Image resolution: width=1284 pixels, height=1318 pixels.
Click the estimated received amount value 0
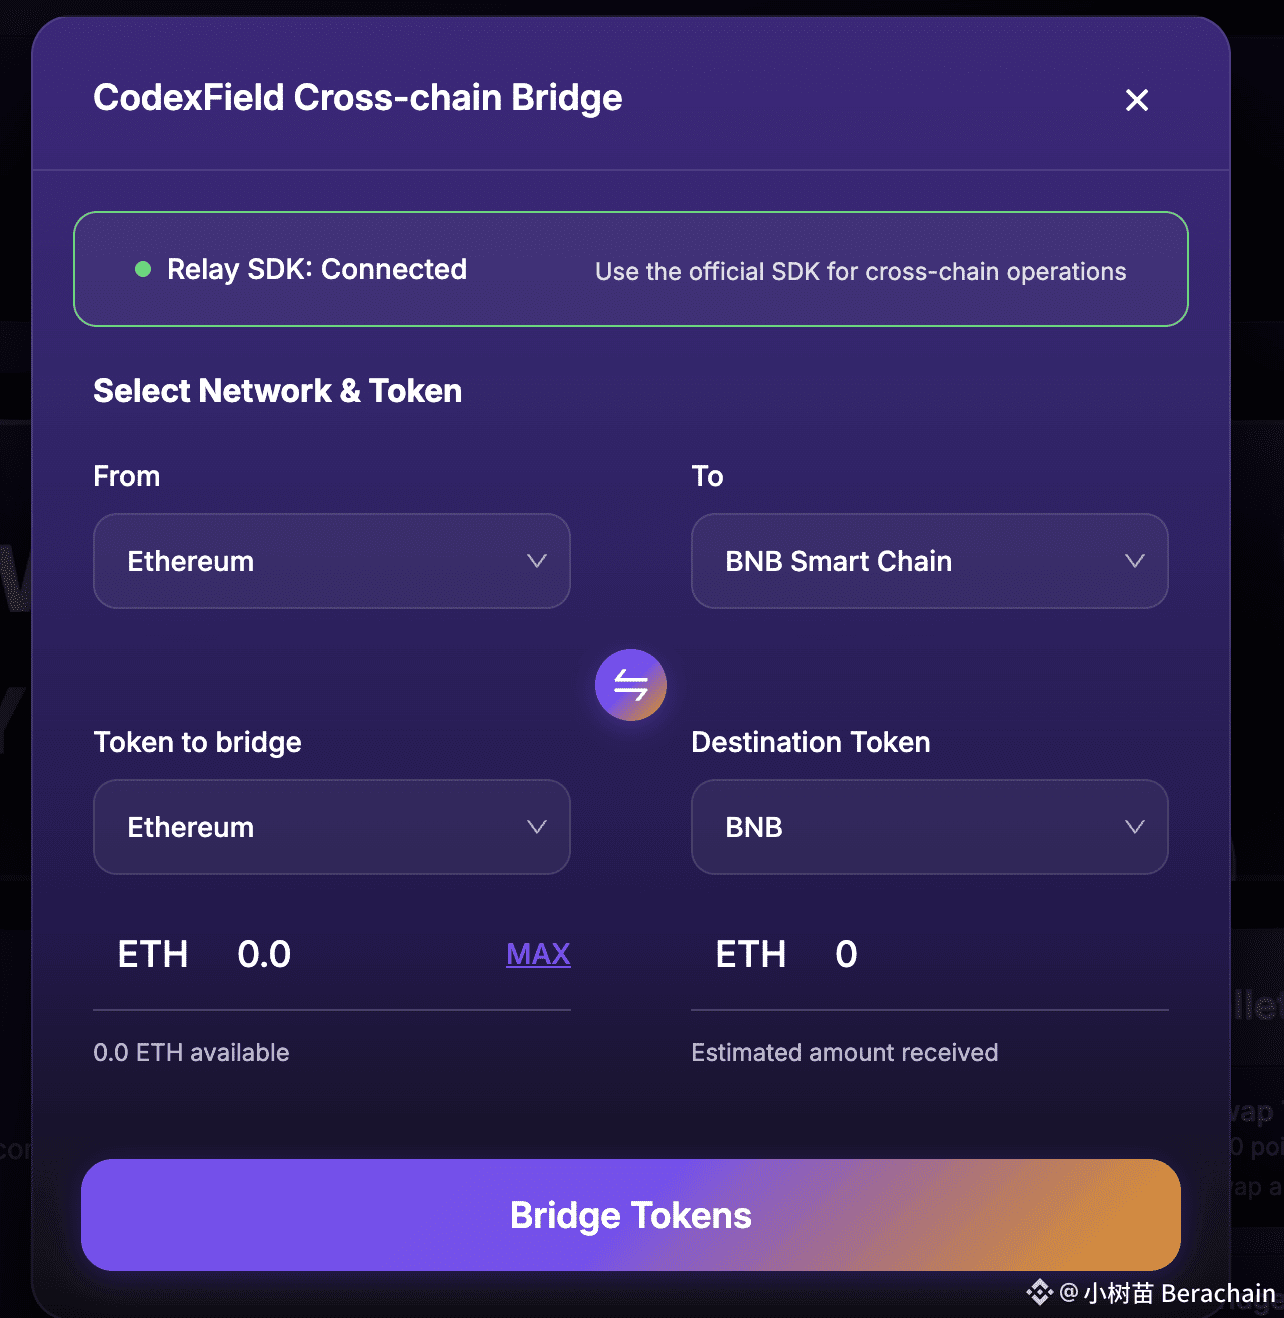pyautogui.click(x=846, y=954)
